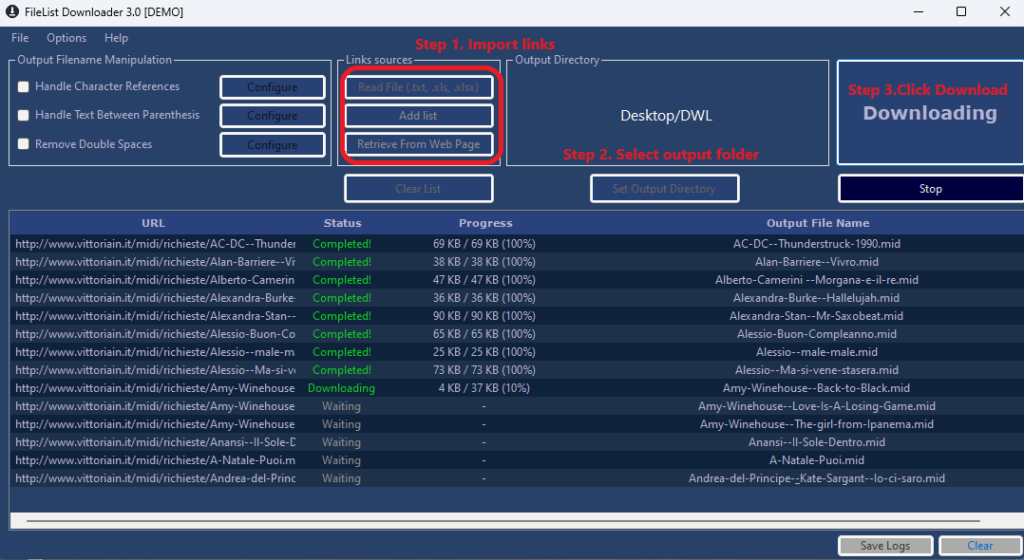
Task: Click the 25 KB / 25 KB (100%) progress cell
Action: 484,352
